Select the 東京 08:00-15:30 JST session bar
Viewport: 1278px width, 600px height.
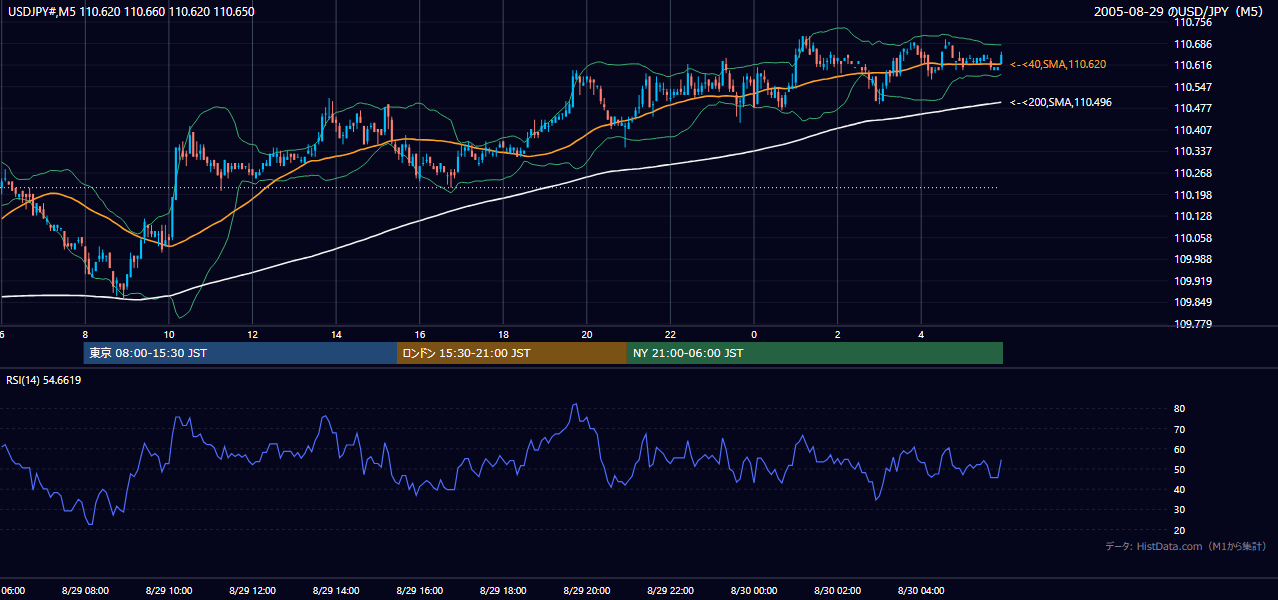click(240, 353)
